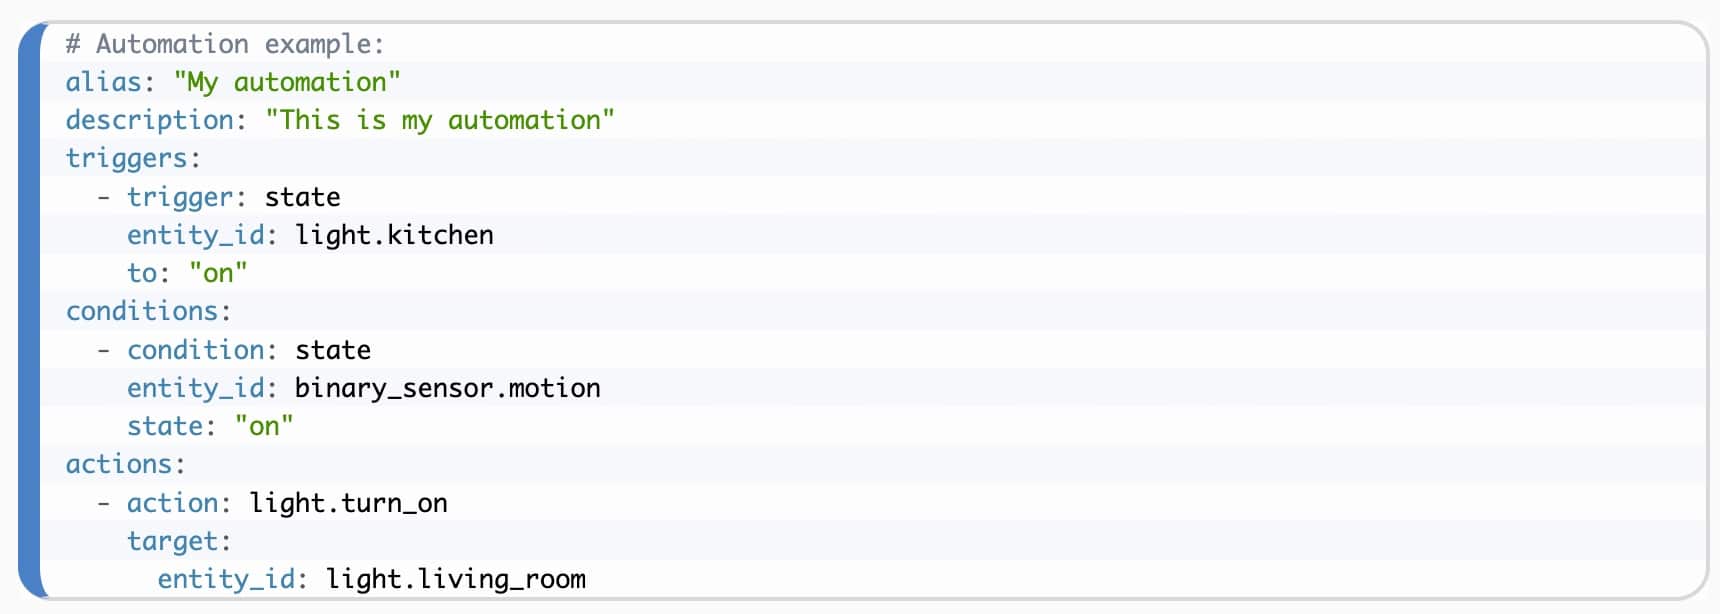Viewport: 1720px width, 614px height.
Task: Click the light.kitchen entity value
Action: tap(395, 235)
